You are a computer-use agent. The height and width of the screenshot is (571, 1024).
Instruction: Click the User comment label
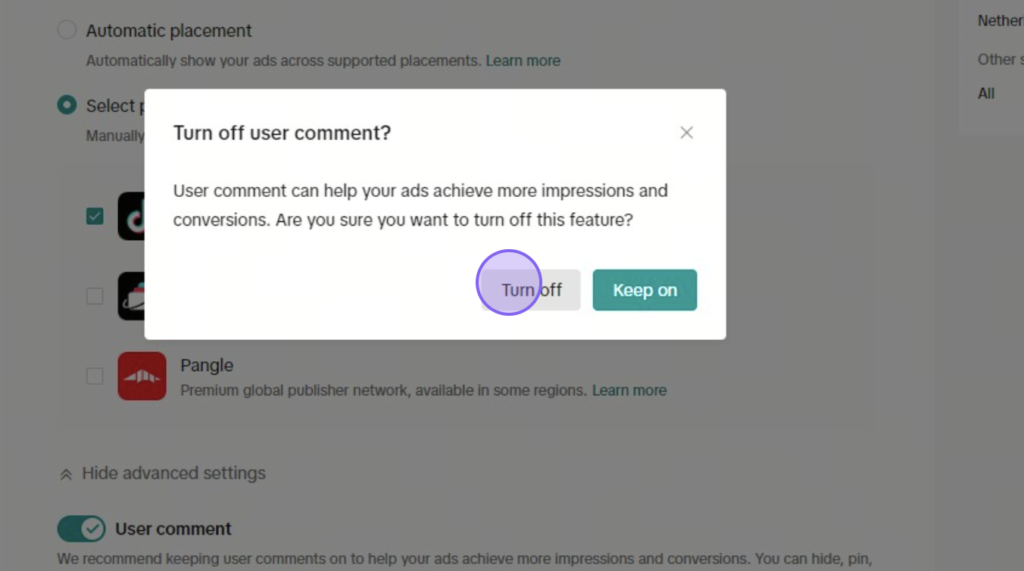coord(173,529)
